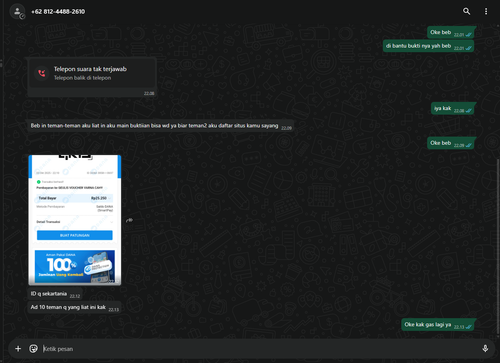Click "Telepon balik di telepon" text
The image size is (500, 363).
(83, 78)
